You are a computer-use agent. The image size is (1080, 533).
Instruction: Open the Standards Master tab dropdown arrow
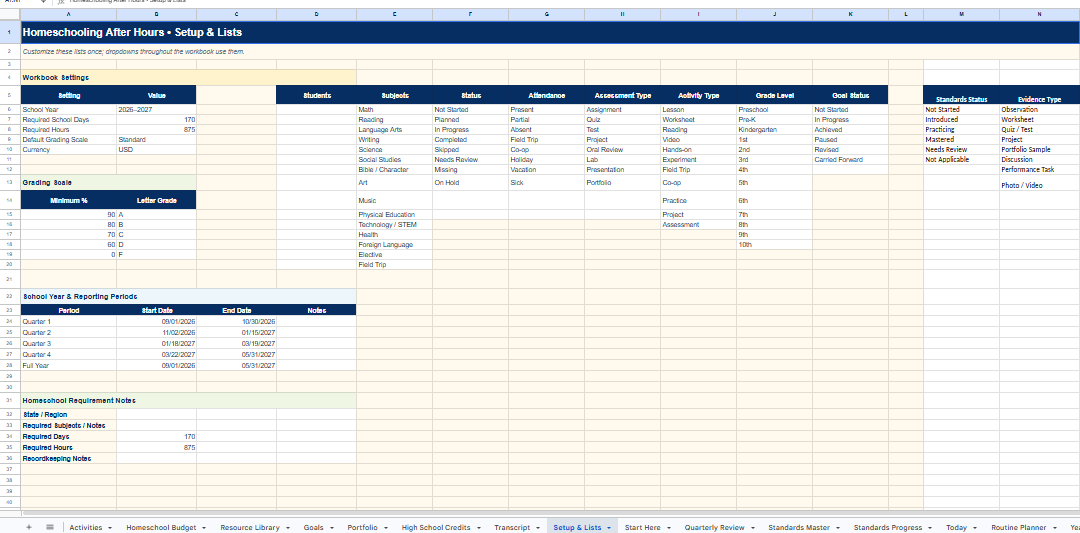[838, 528]
